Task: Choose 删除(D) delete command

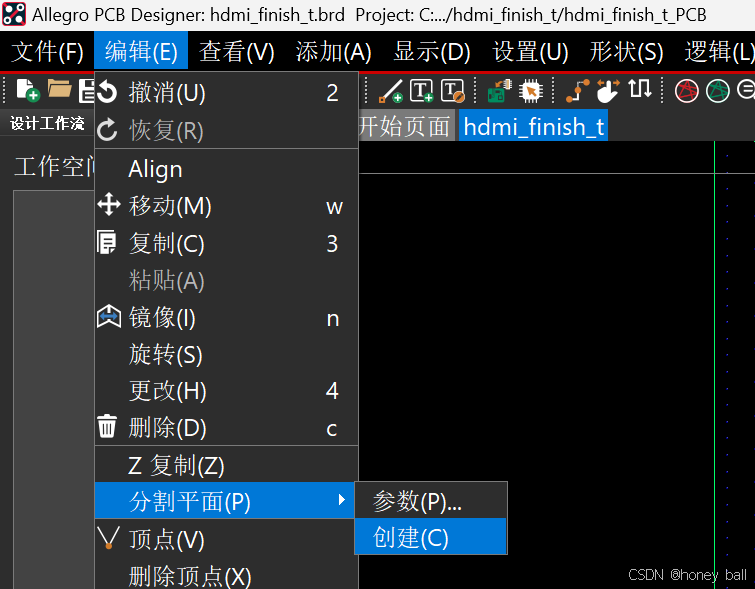Action: [x=226, y=428]
